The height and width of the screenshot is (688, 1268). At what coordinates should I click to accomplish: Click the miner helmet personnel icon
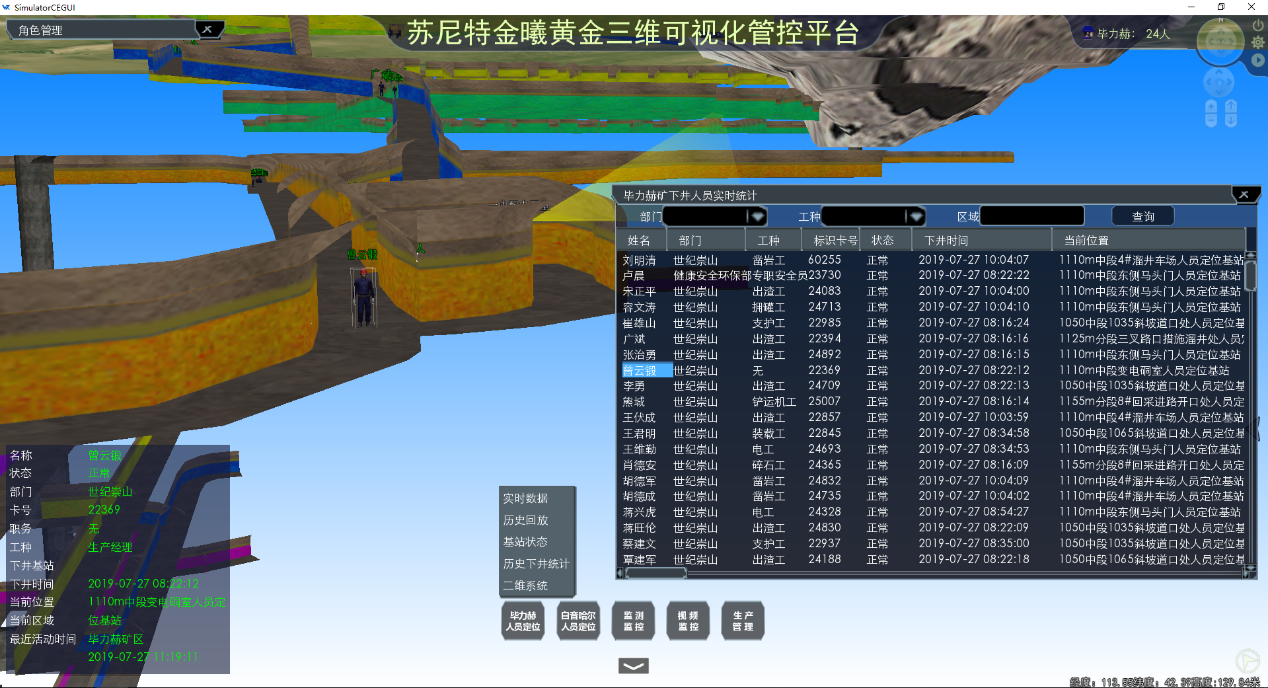click(1087, 33)
